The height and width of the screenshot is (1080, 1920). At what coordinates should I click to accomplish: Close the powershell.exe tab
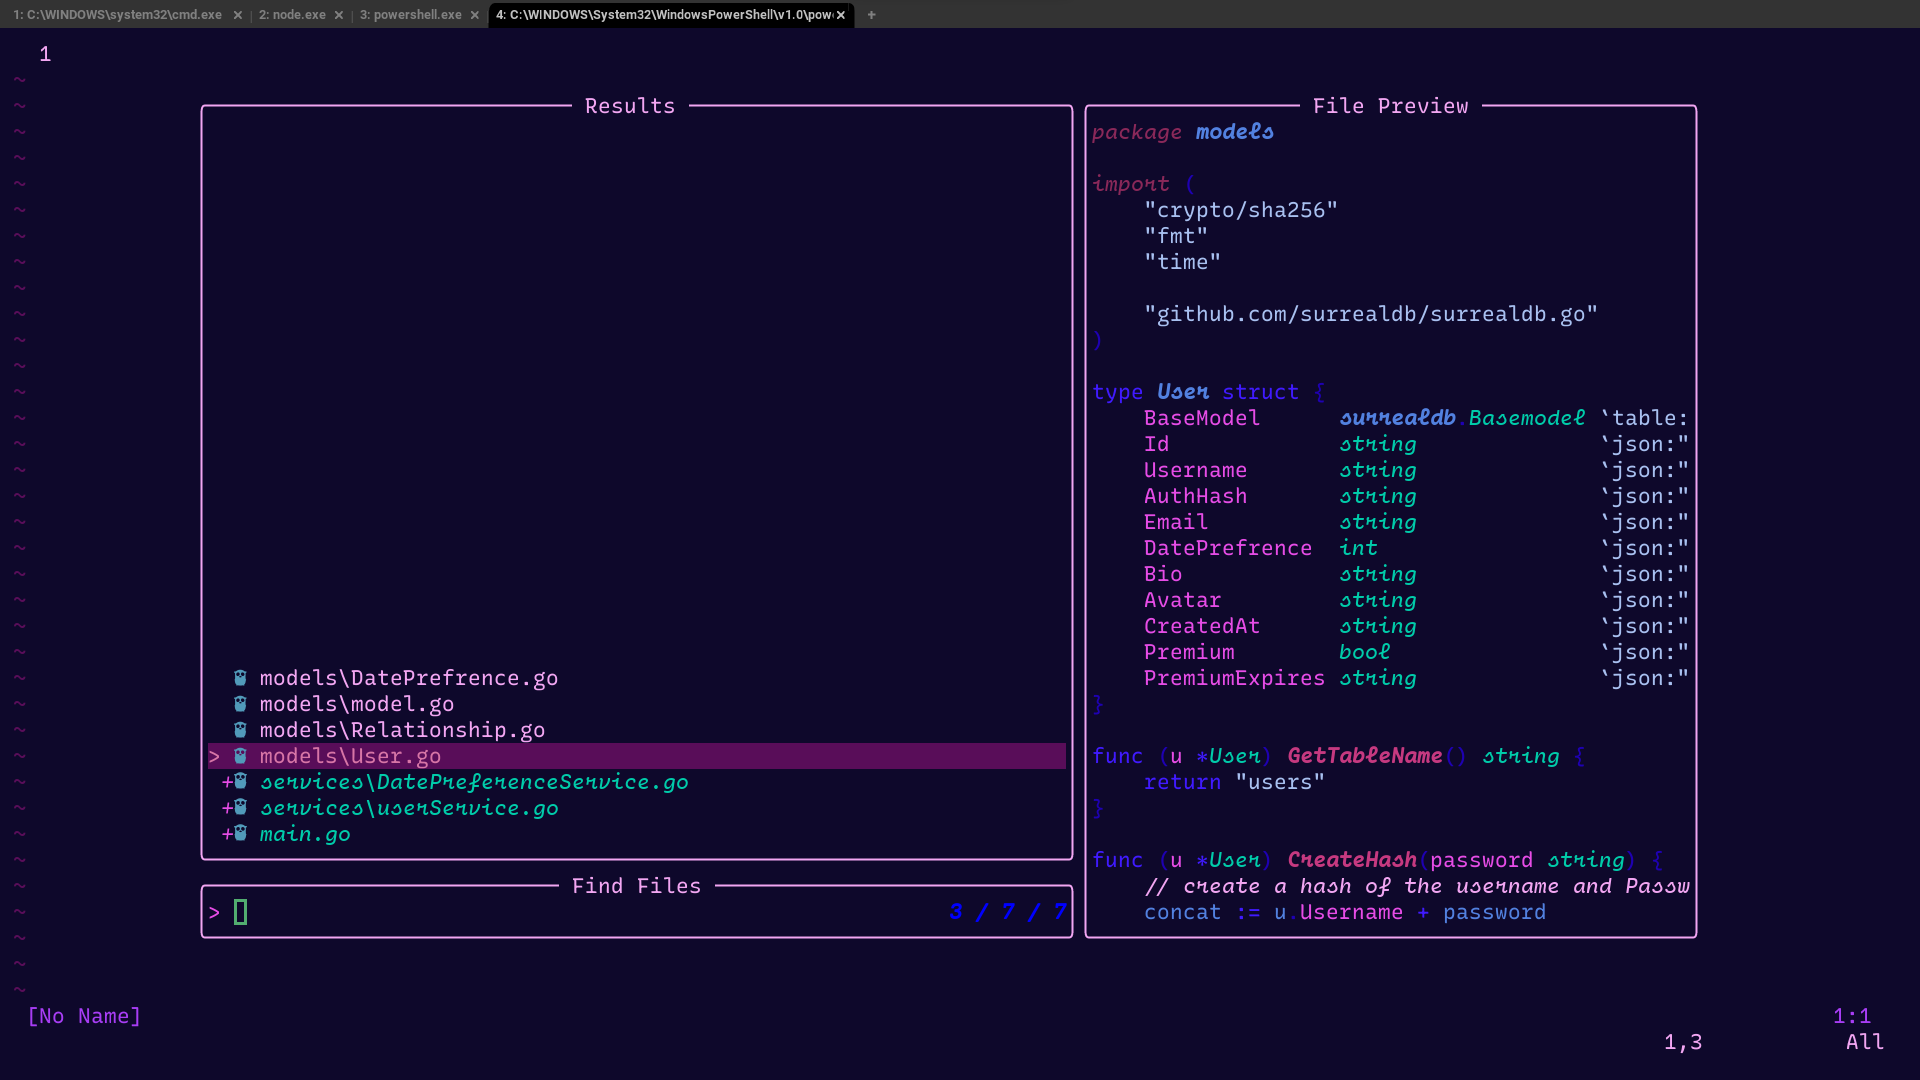(x=475, y=15)
